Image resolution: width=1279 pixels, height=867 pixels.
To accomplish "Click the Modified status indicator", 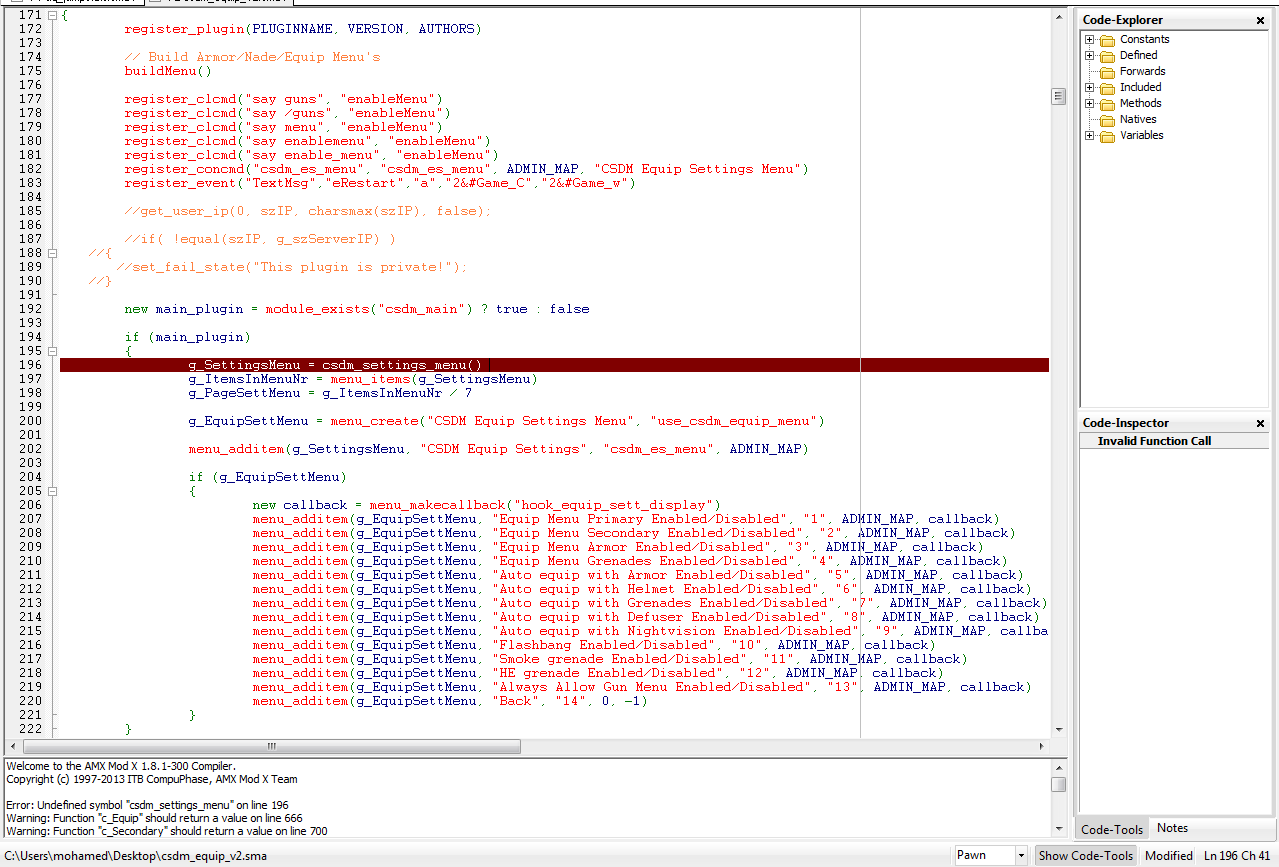I will [1169, 856].
